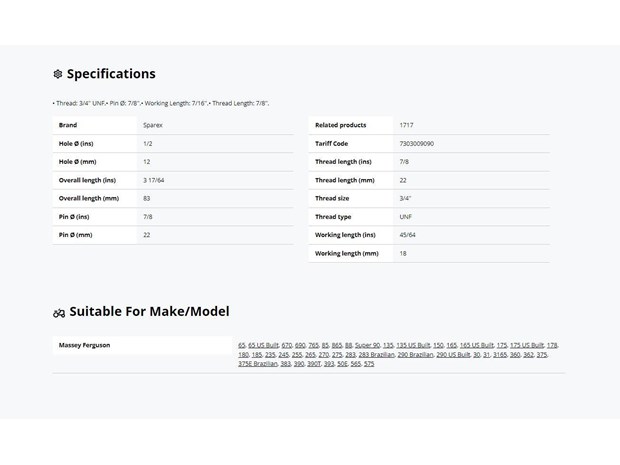The height and width of the screenshot is (465, 620).
Task: Open the 290 Brazilian model link
Action: (415, 355)
